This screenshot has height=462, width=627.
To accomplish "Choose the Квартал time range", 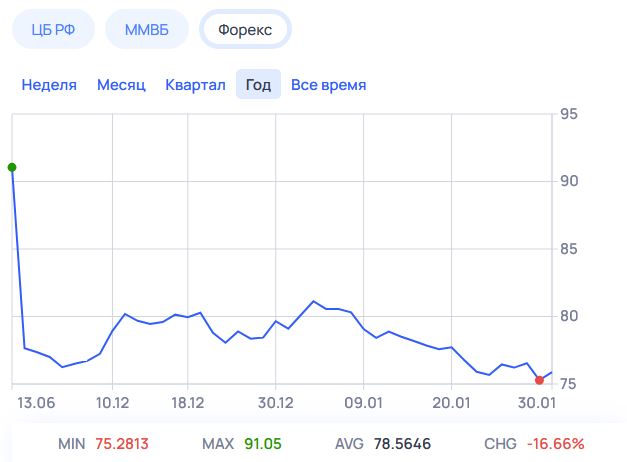I will point(195,85).
